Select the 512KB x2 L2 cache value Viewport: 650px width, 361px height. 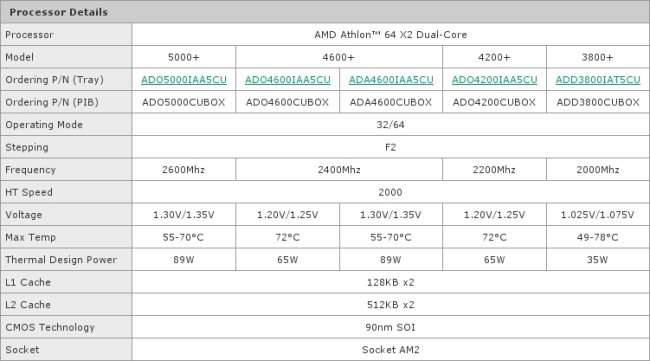point(390,305)
